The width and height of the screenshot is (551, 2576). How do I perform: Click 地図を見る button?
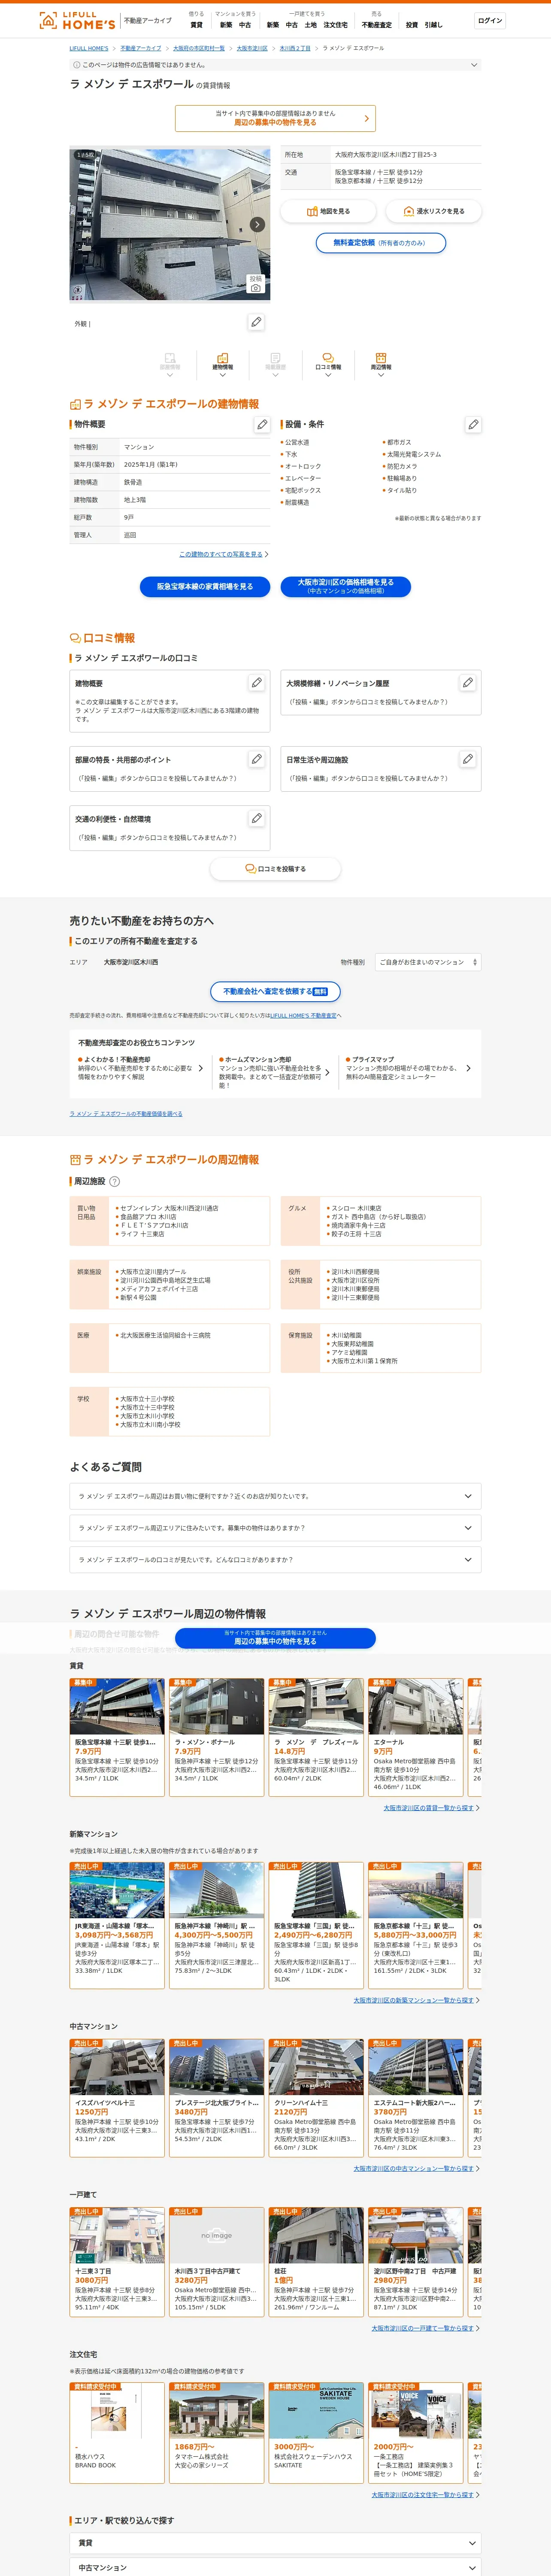328,211
